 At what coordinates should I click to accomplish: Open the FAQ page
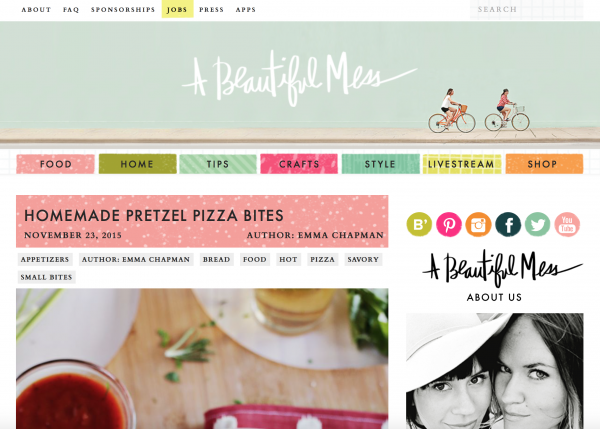[71, 9]
